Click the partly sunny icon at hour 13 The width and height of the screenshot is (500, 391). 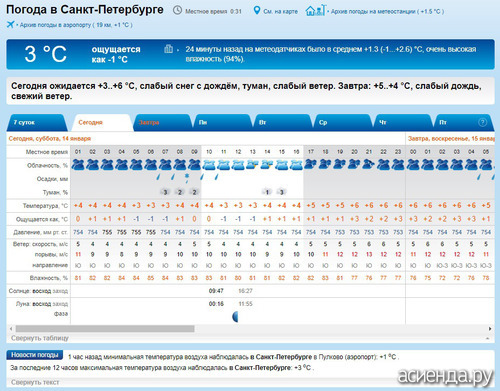253,165
